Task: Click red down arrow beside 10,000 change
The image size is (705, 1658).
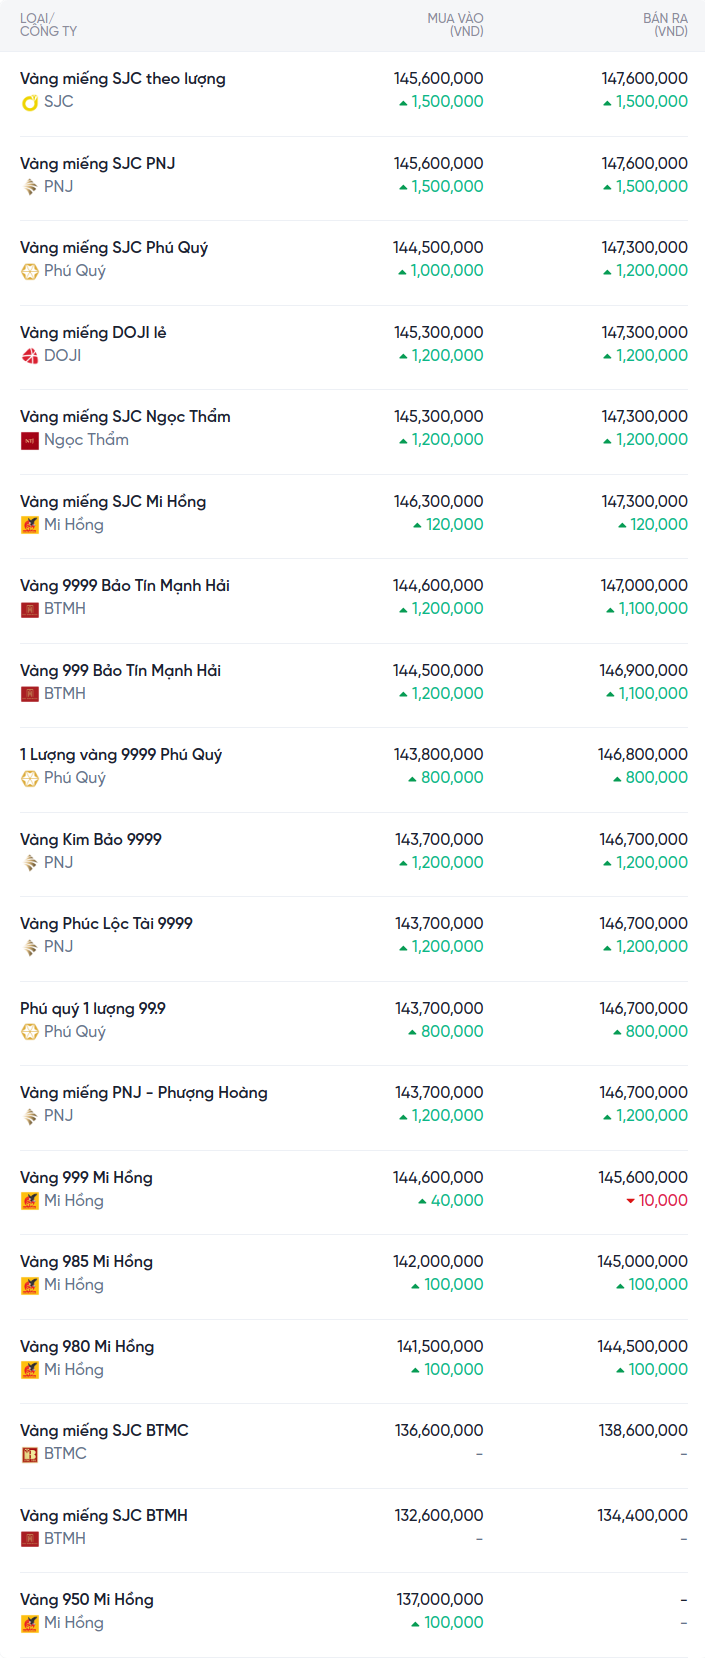Action: click(x=630, y=1201)
